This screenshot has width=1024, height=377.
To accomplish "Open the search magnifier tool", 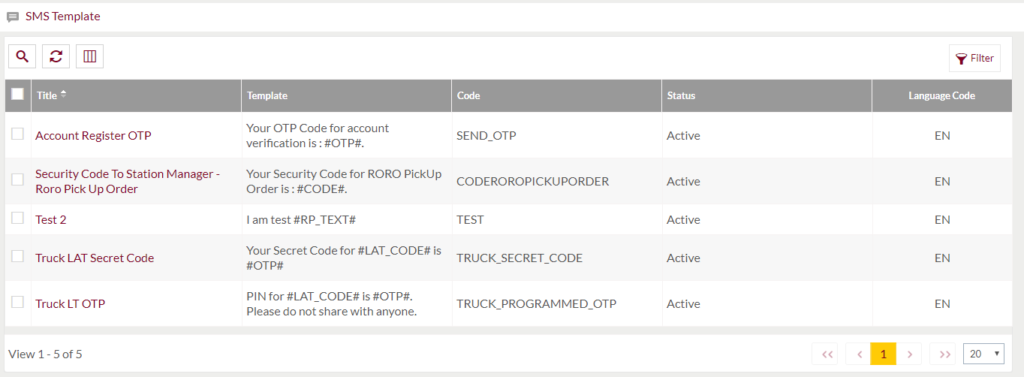I will 22,57.
